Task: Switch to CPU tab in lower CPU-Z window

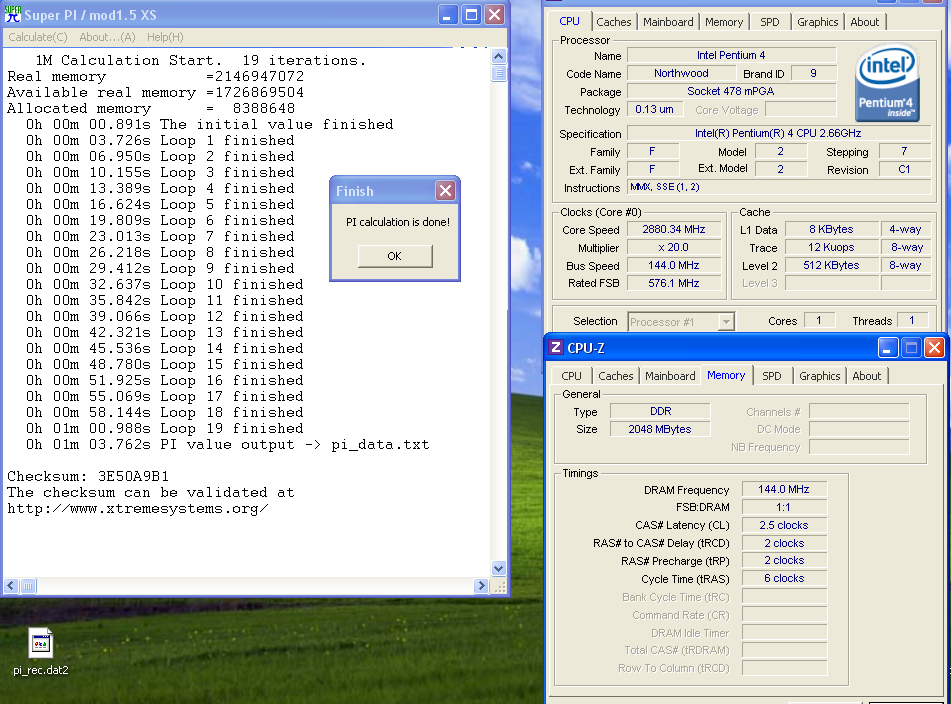Action: click(x=571, y=376)
